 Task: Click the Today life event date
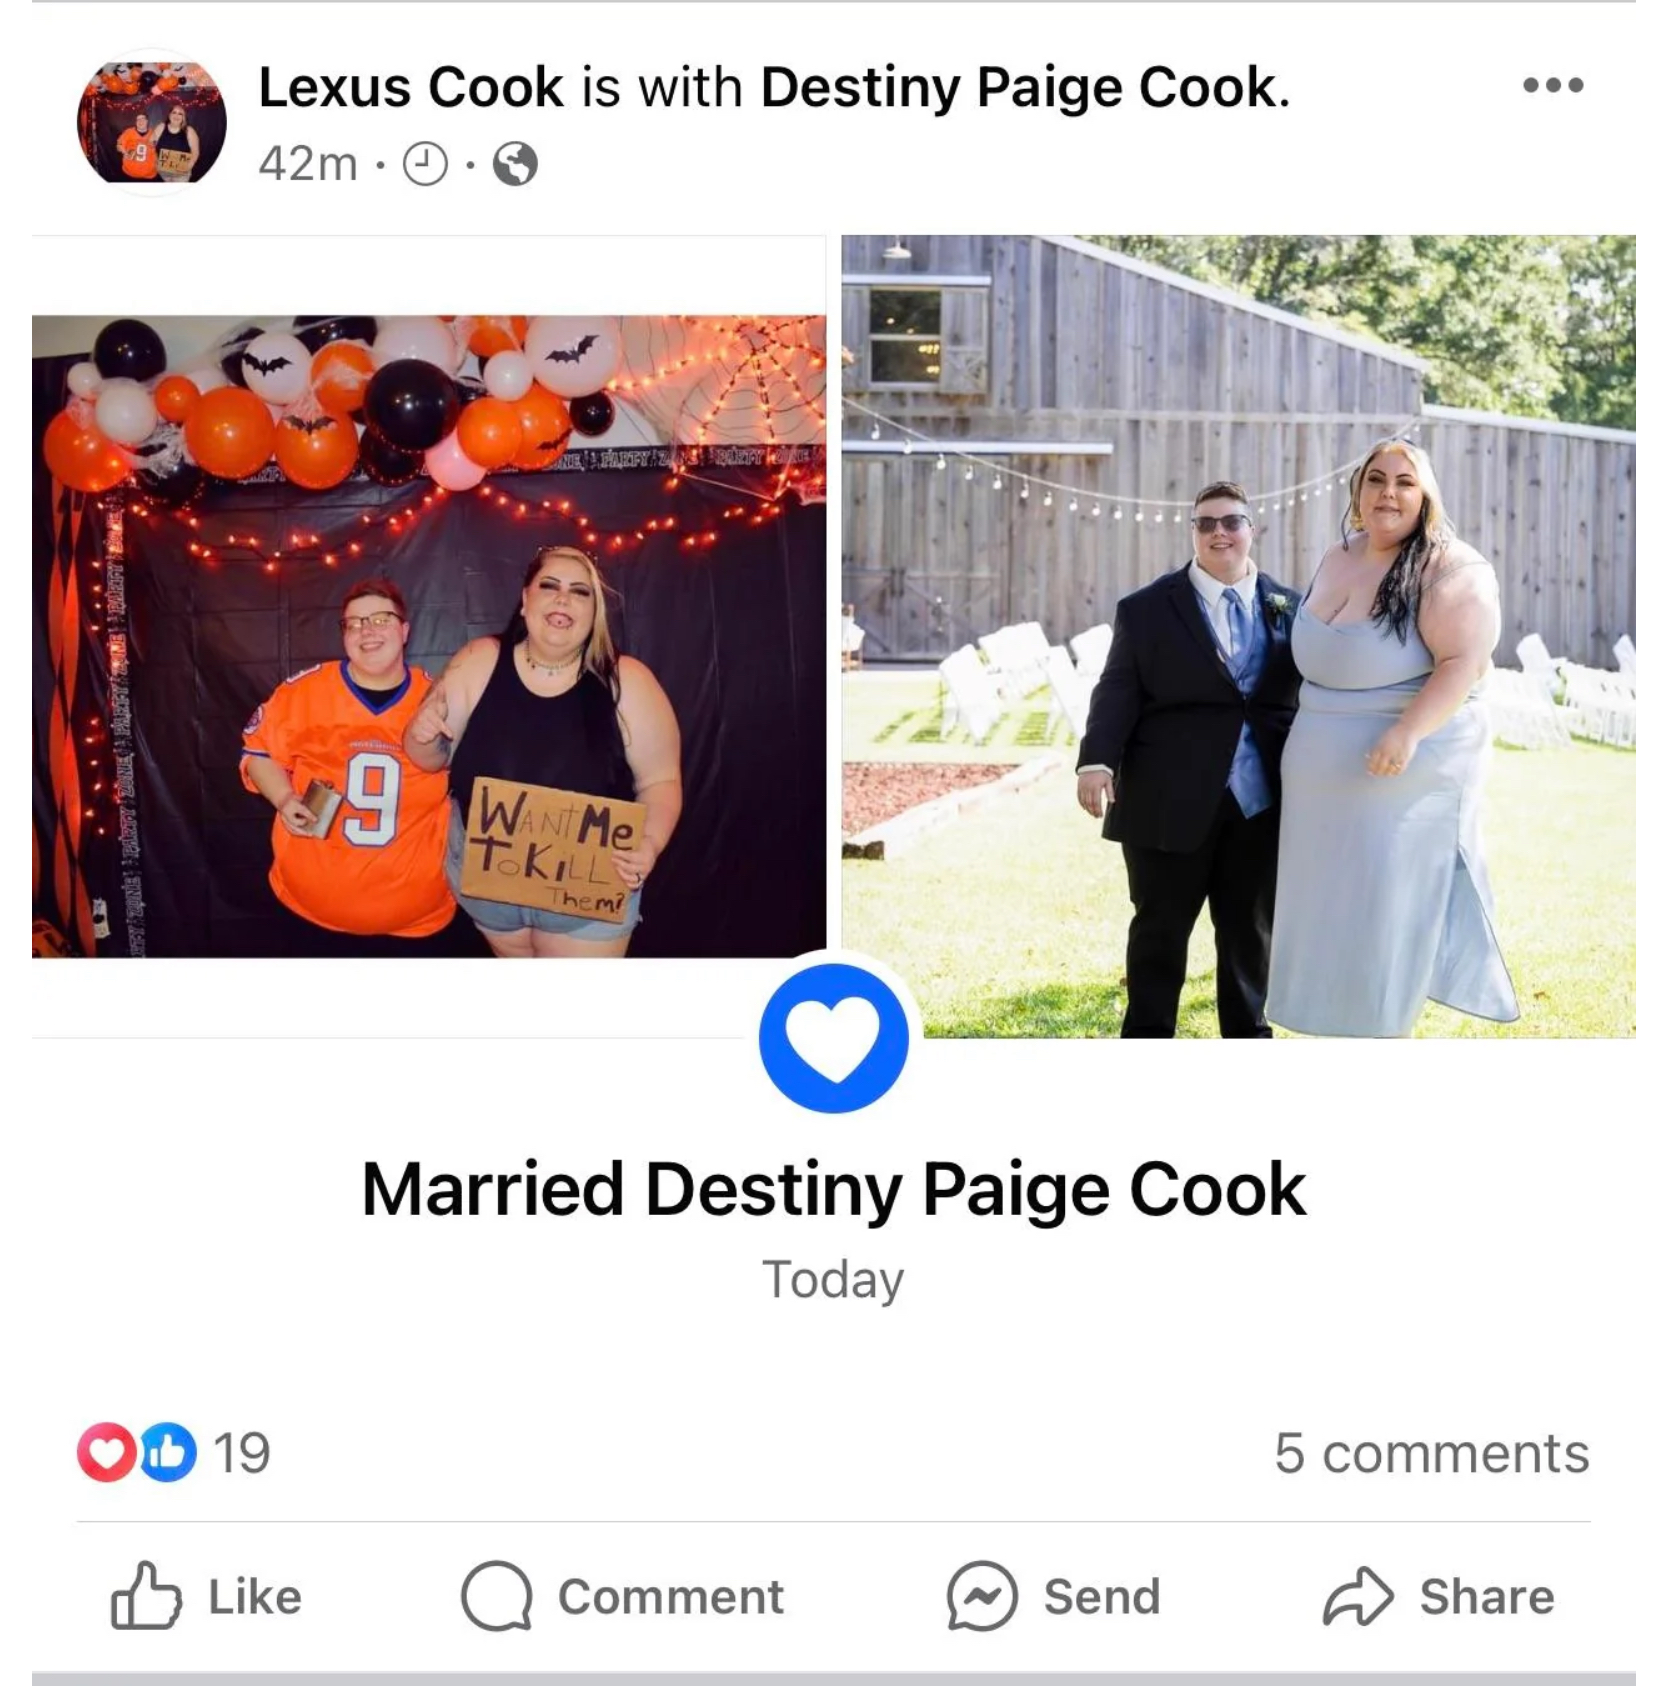click(833, 1280)
